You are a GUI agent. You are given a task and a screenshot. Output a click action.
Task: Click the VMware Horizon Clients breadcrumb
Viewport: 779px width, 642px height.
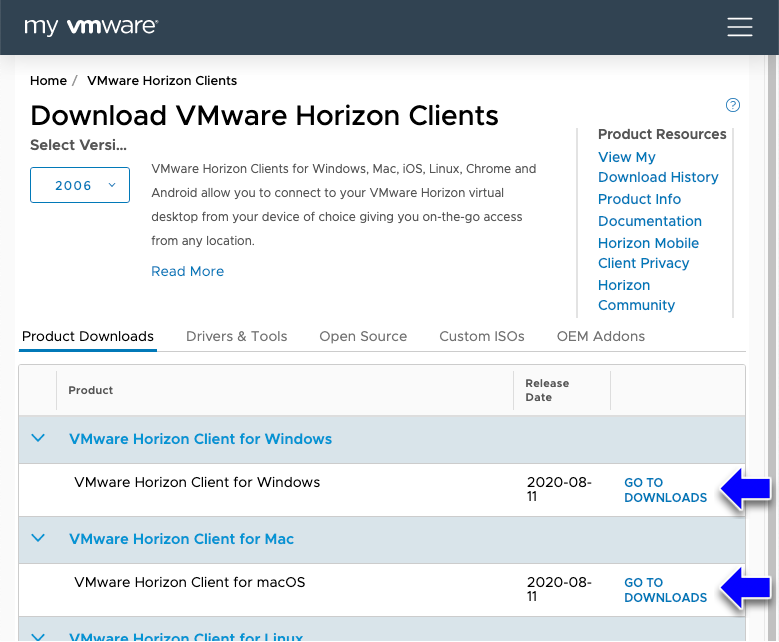(162, 80)
